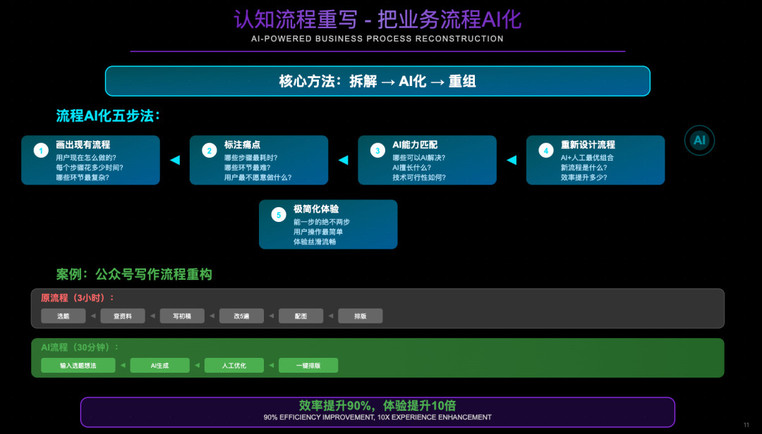Click the line 新流程是什么?
The image size is (762, 434).
(584, 168)
